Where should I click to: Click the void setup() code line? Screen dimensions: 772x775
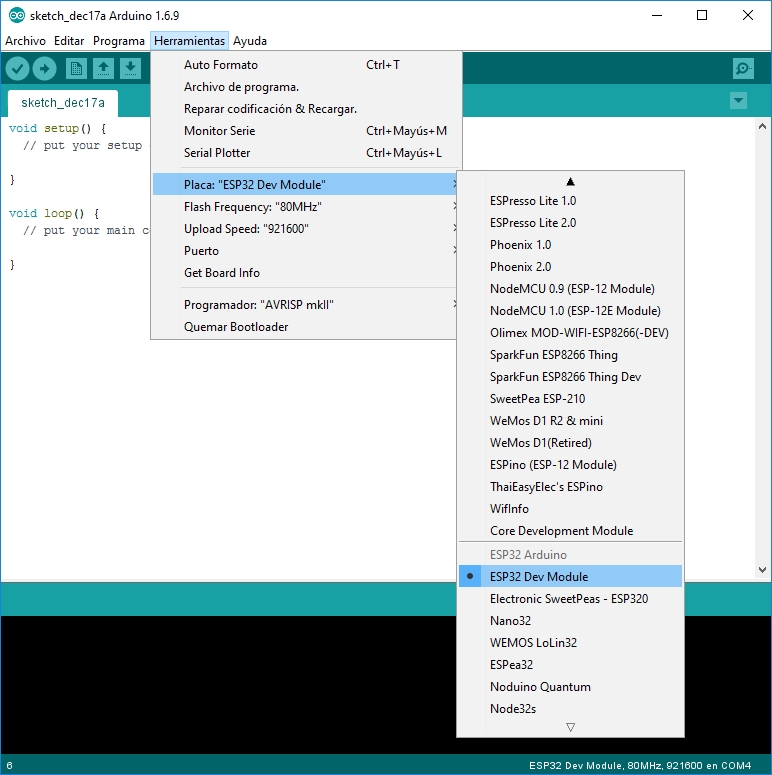click(57, 129)
